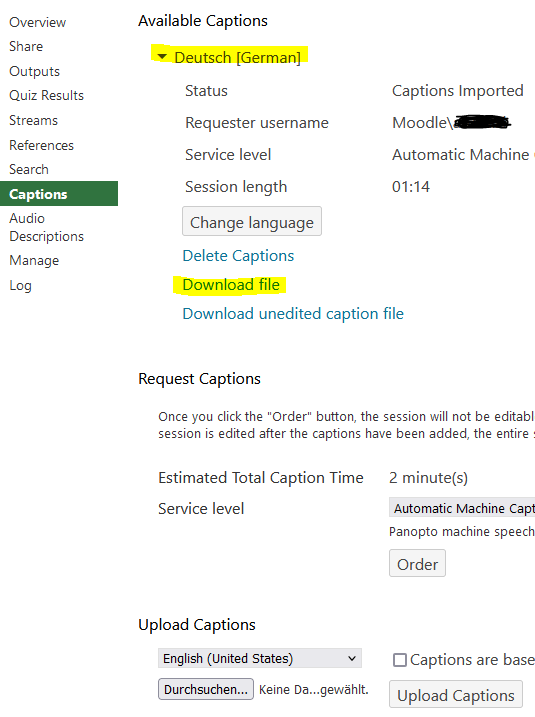
Task: Select the active Captions tab
Action: pyautogui.click(x=59, y=194)
